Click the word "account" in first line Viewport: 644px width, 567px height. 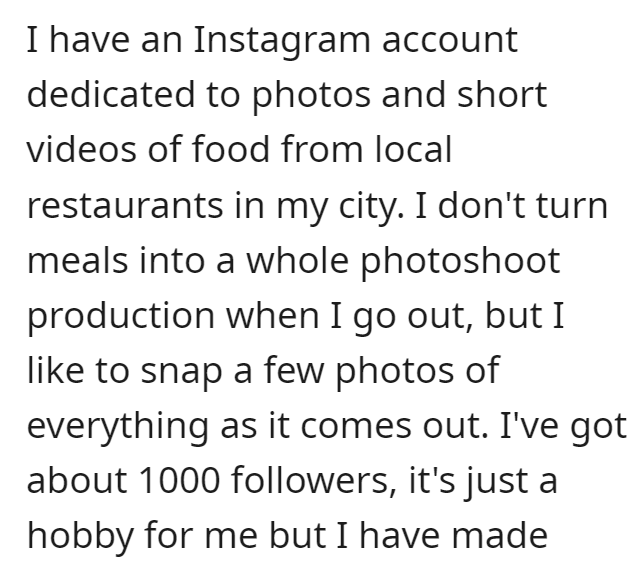[450, 42]
